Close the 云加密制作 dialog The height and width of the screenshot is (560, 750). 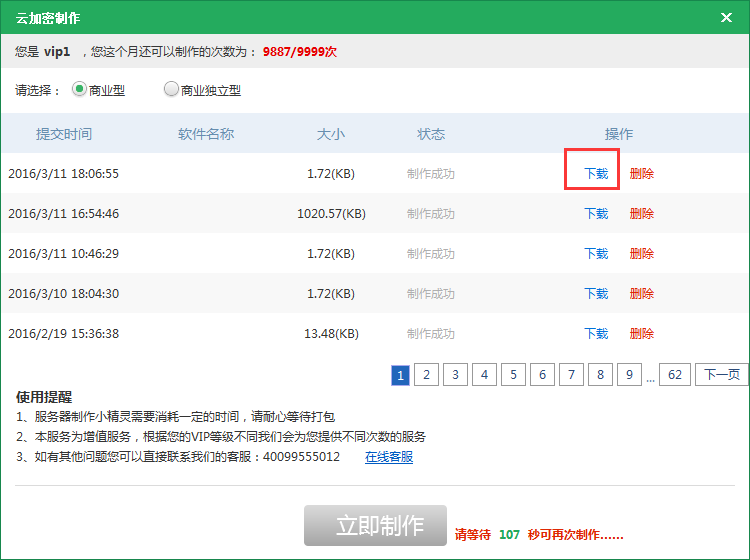click(726, 18)
